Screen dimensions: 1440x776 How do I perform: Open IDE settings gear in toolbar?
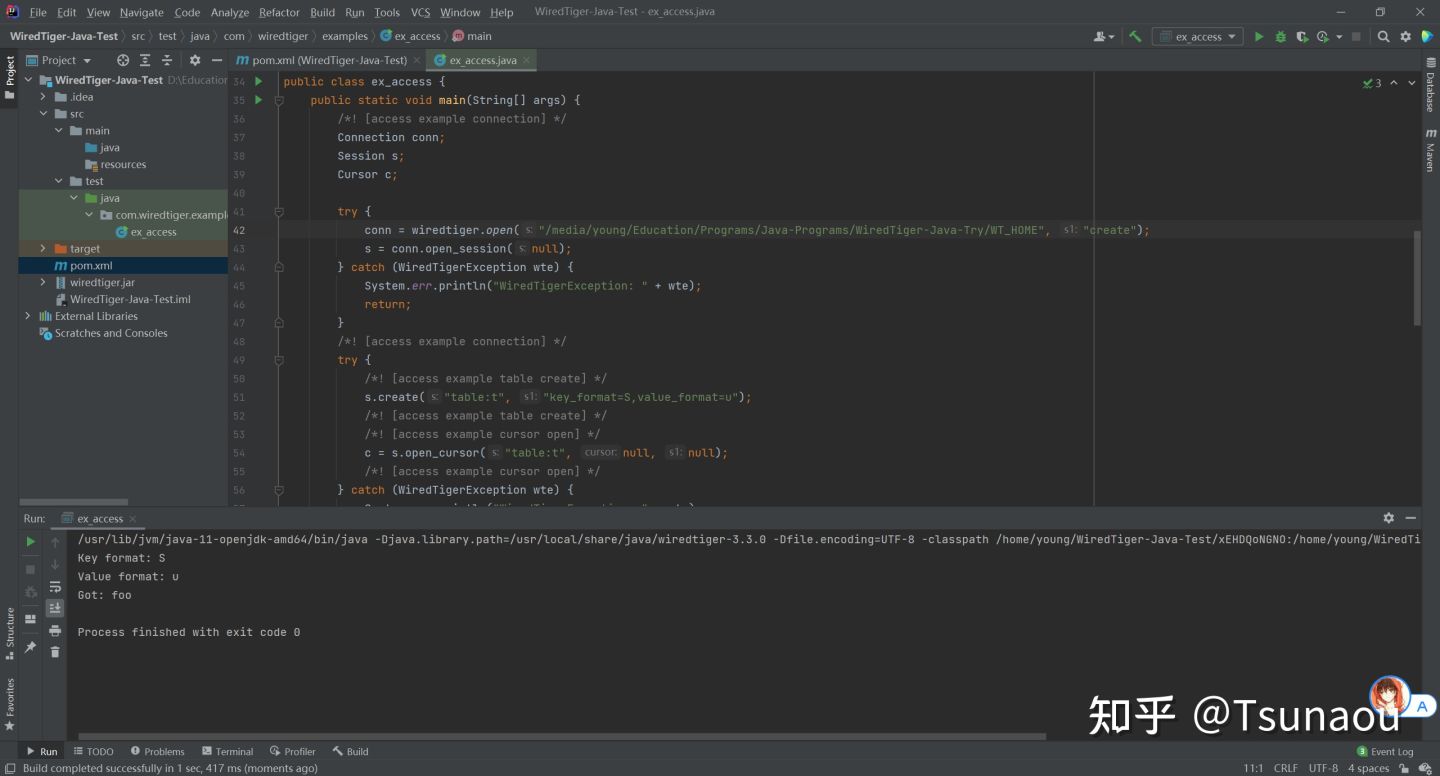[1406, 36]
